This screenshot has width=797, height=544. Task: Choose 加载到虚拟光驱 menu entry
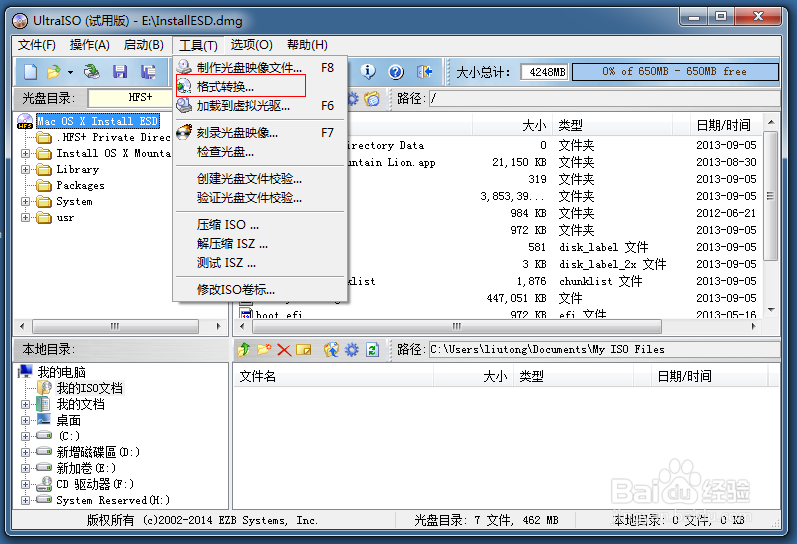(x=260, y=106)
